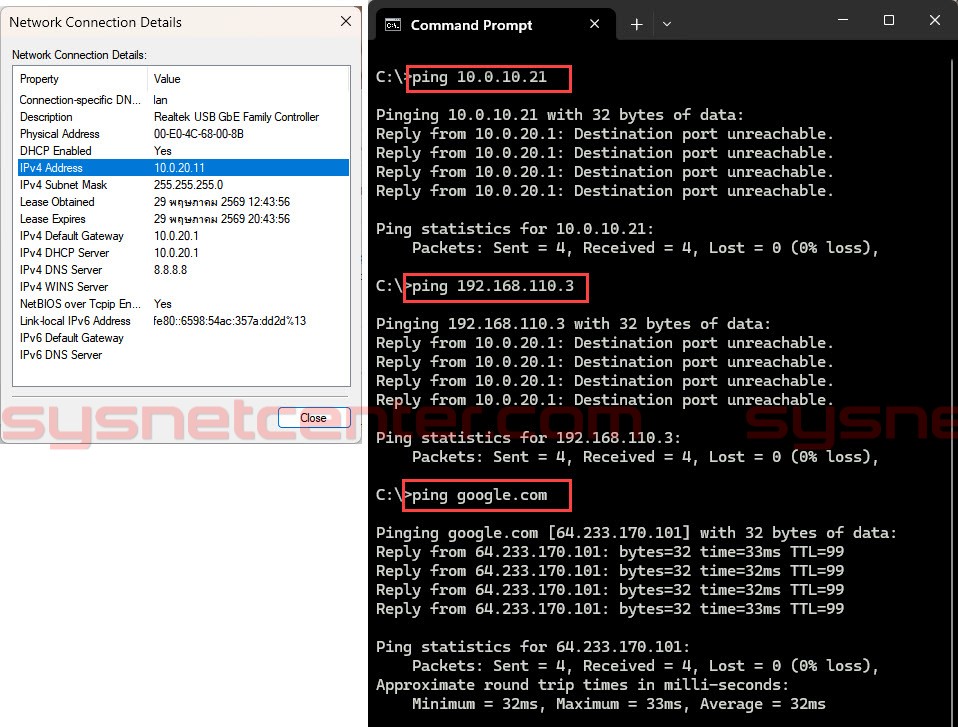The height and width of the screenshot is (727, 958).
Task: Click the 255.255.255.0 subnet mask value
Action: click(188, 184)
